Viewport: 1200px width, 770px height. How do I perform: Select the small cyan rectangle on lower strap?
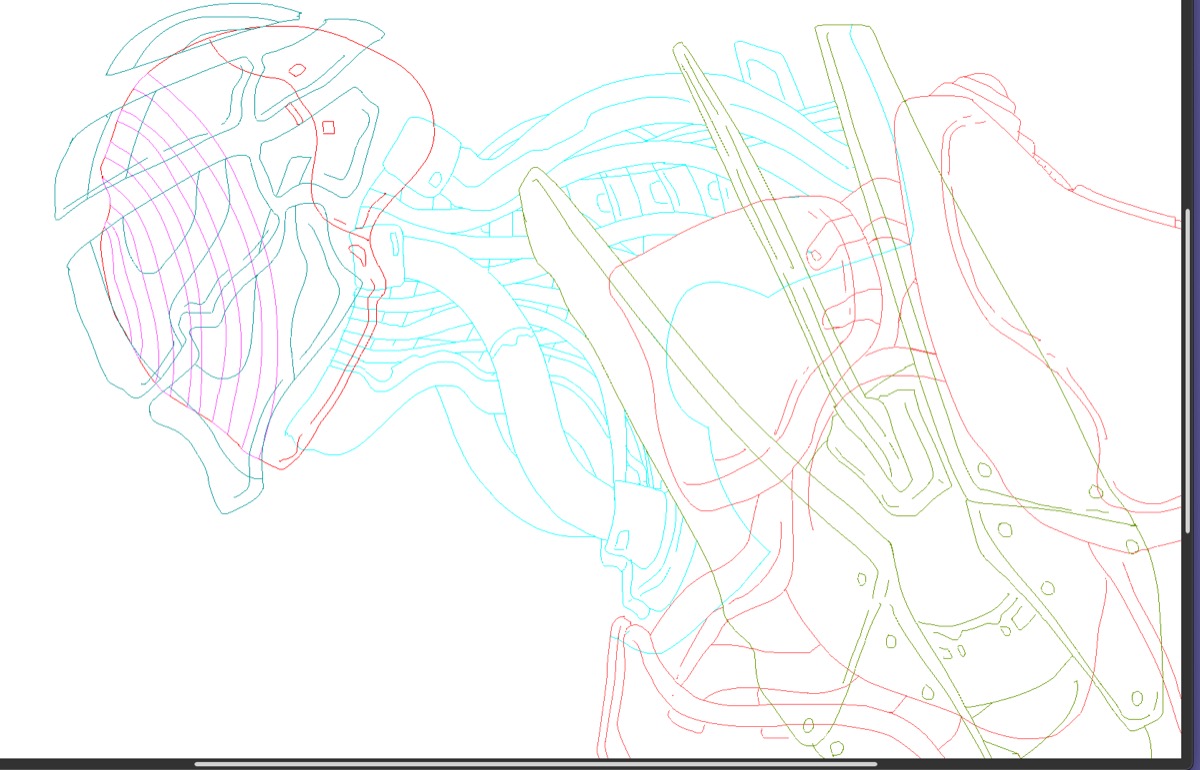point(621,540)
